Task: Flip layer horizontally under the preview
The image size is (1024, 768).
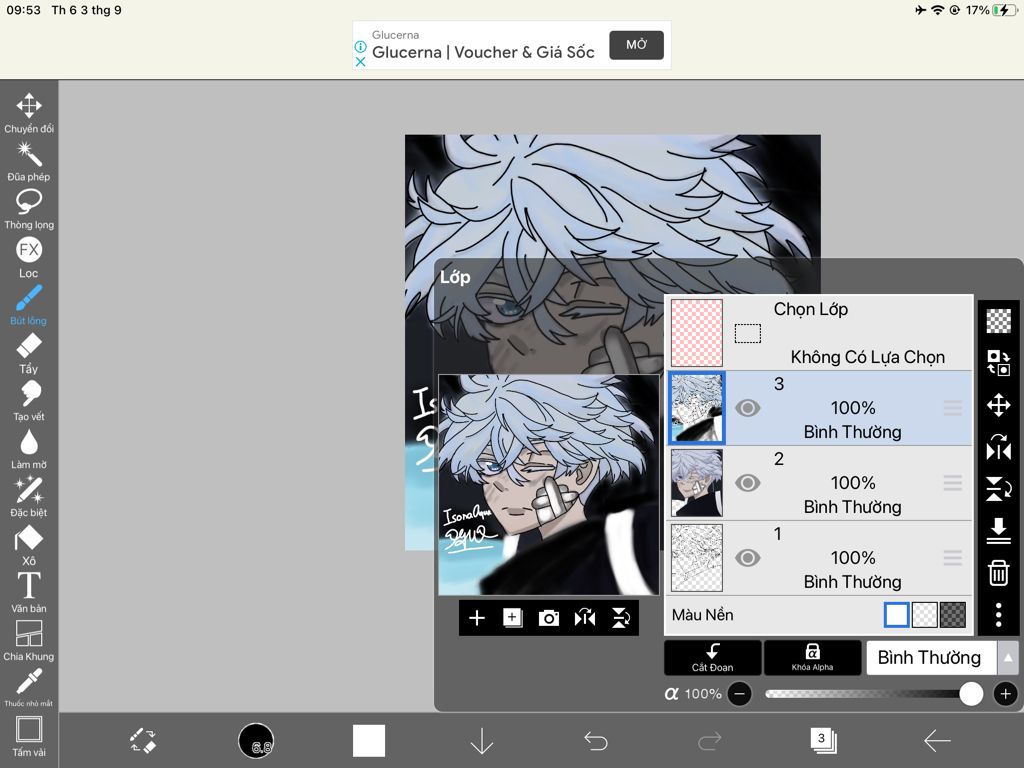Action: click(x=584, y=618)
